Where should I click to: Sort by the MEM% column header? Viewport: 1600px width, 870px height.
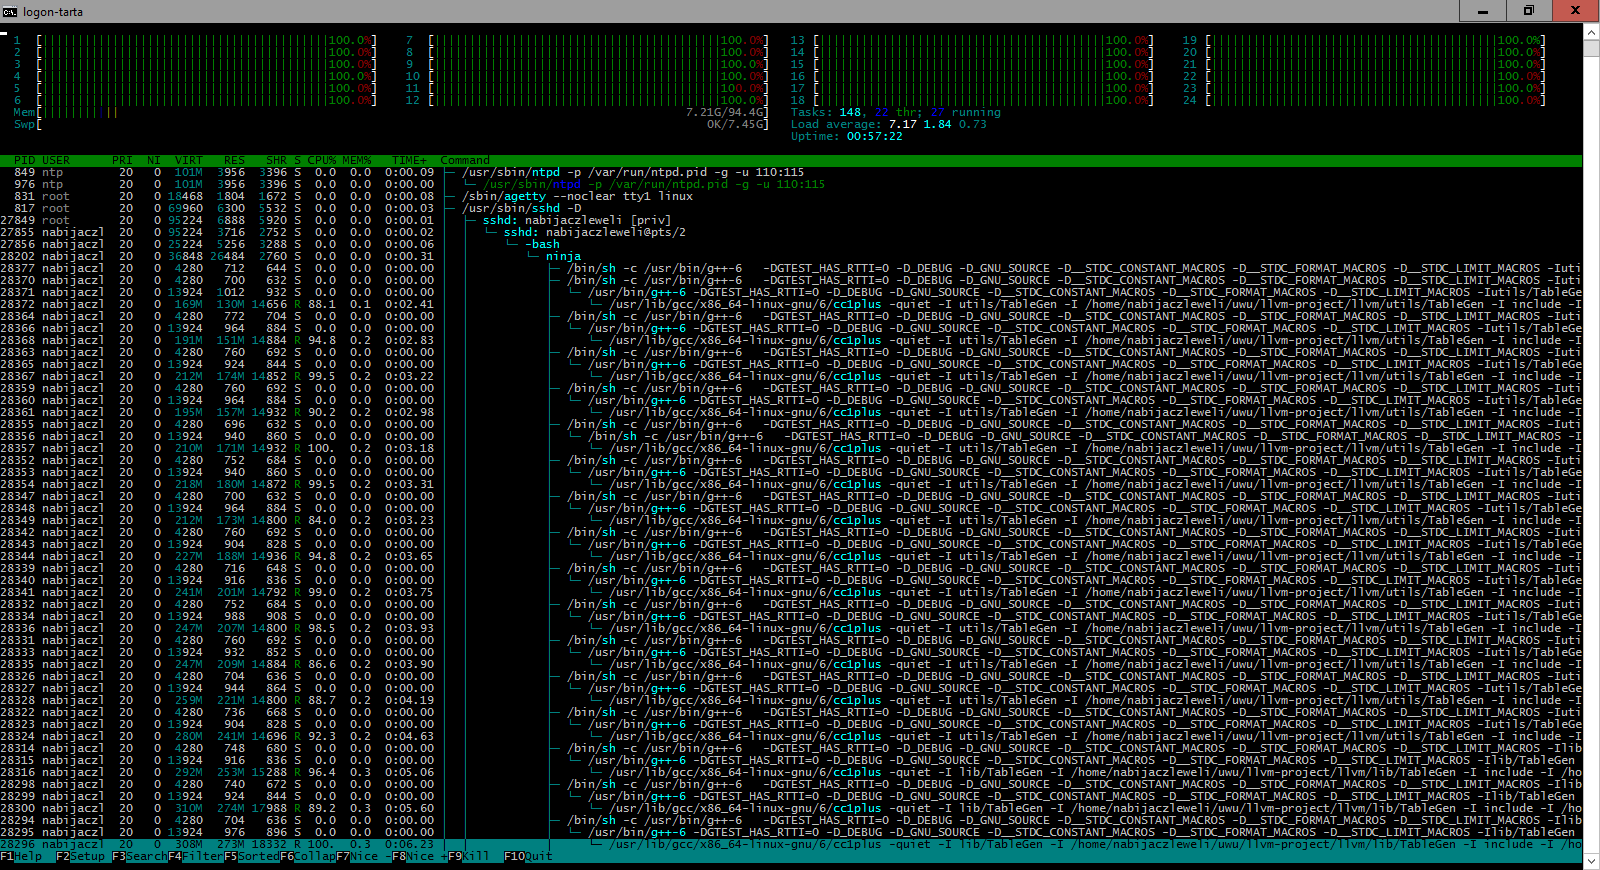coord(356,160)
